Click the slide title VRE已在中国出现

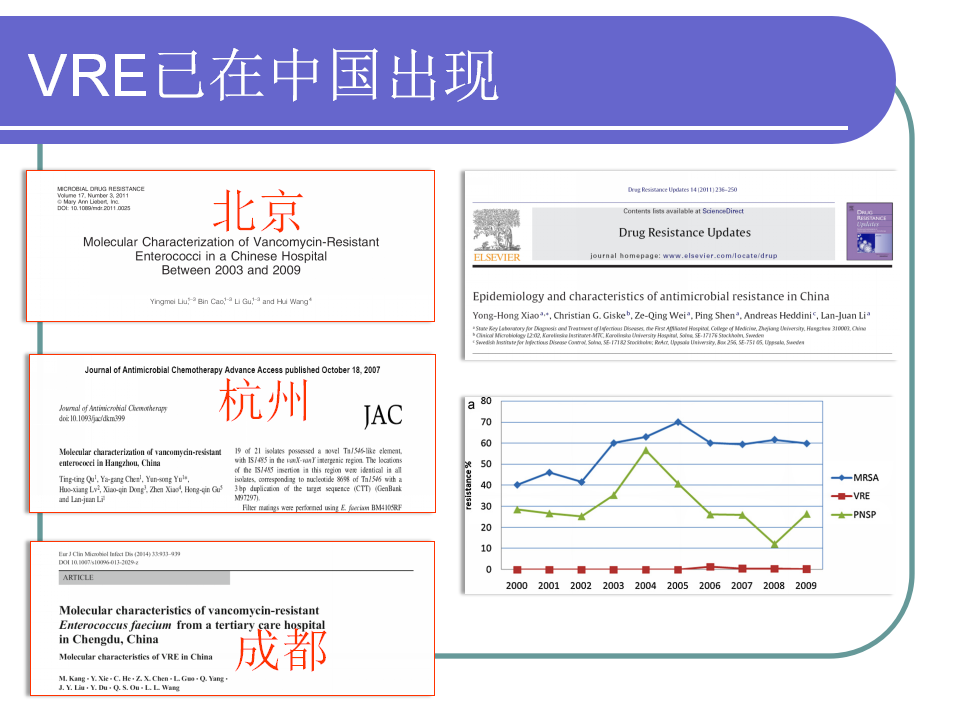point(262,76)
